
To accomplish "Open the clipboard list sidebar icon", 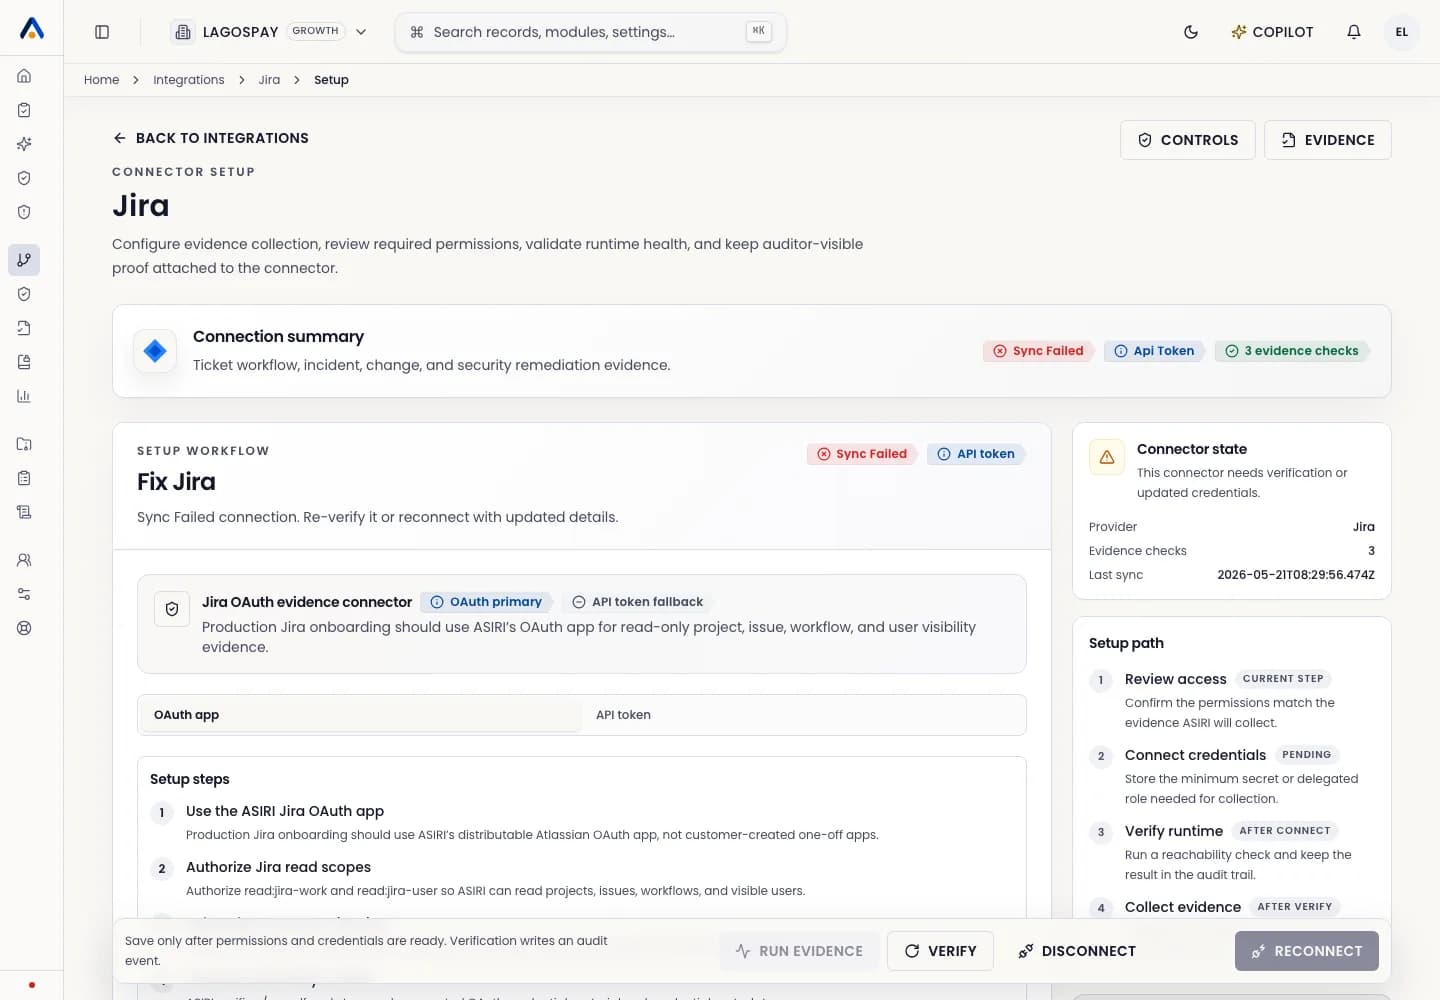I will (24, 478).
